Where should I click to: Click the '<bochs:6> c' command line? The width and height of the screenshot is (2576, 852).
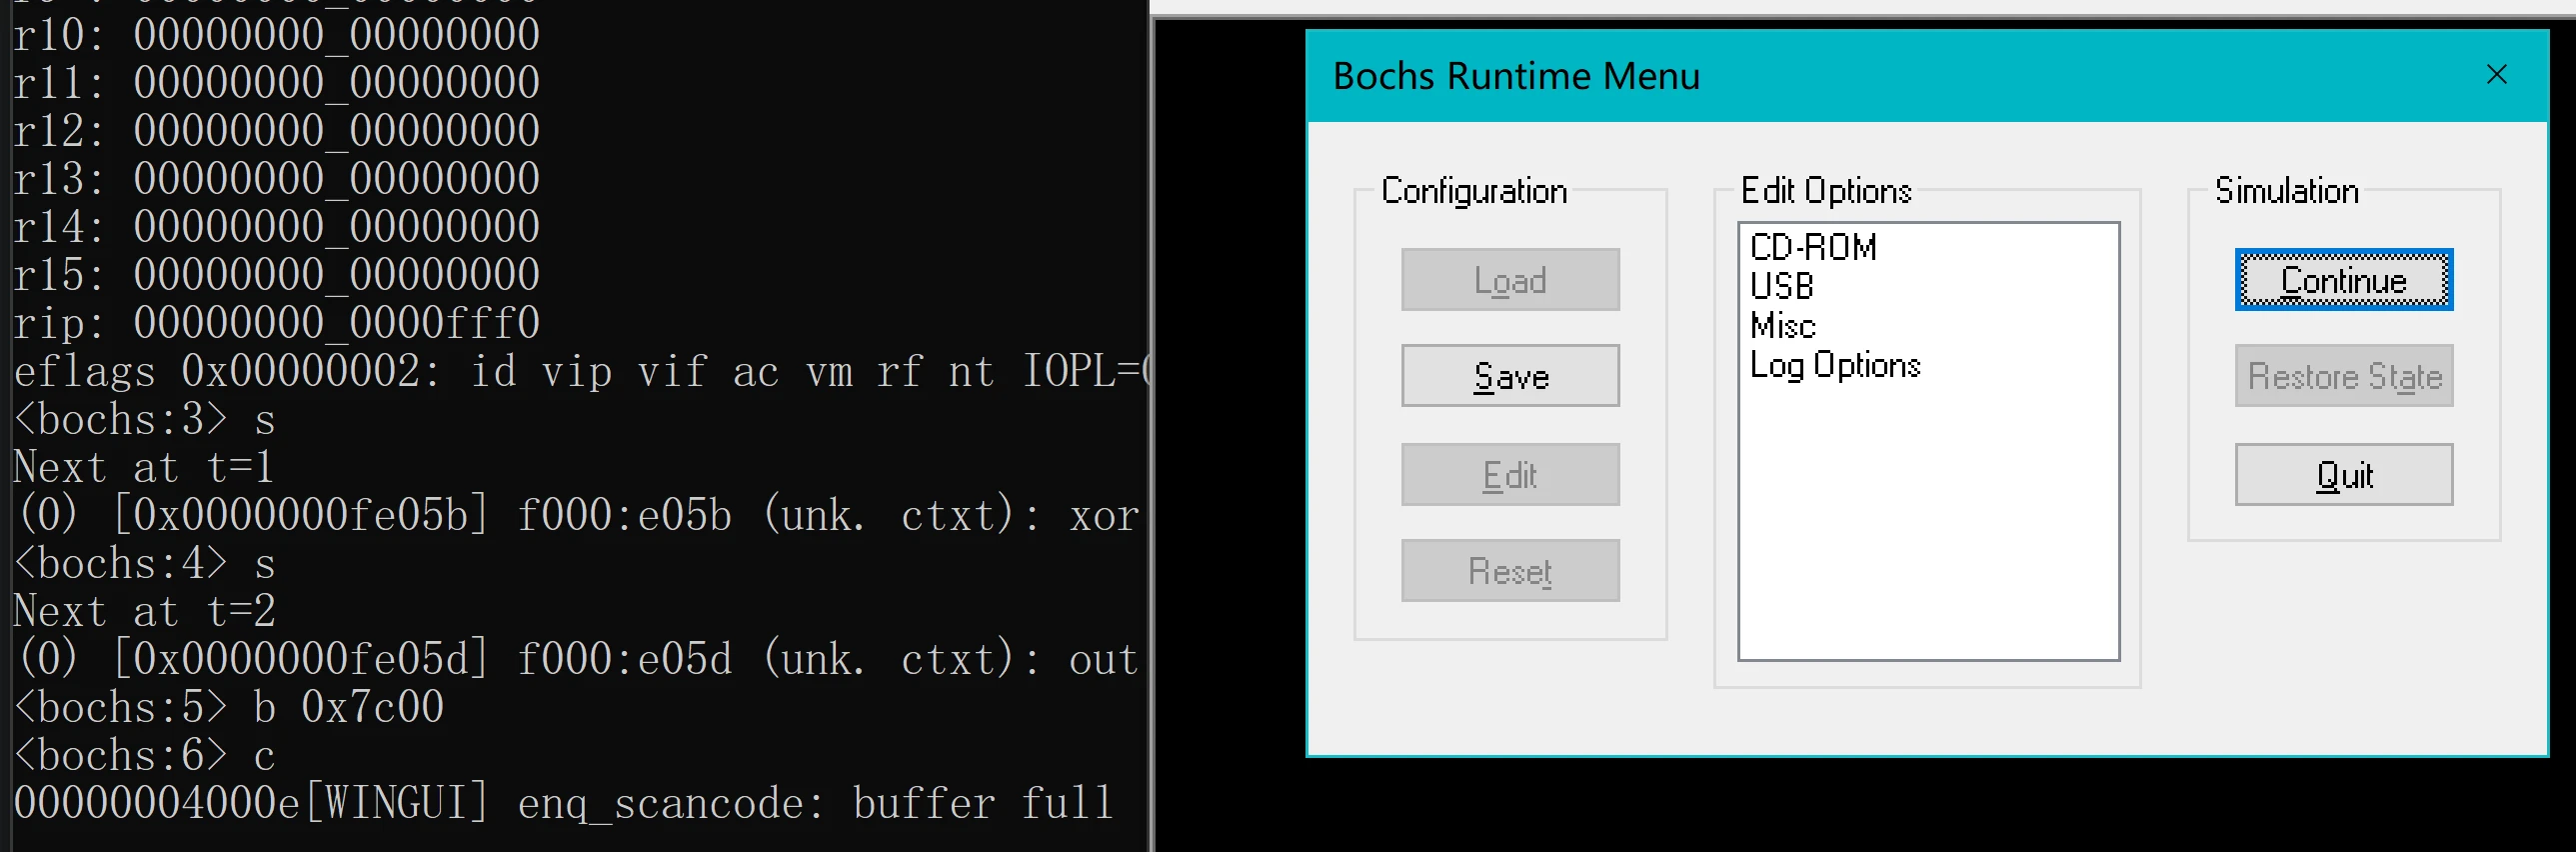pos(143,756)
